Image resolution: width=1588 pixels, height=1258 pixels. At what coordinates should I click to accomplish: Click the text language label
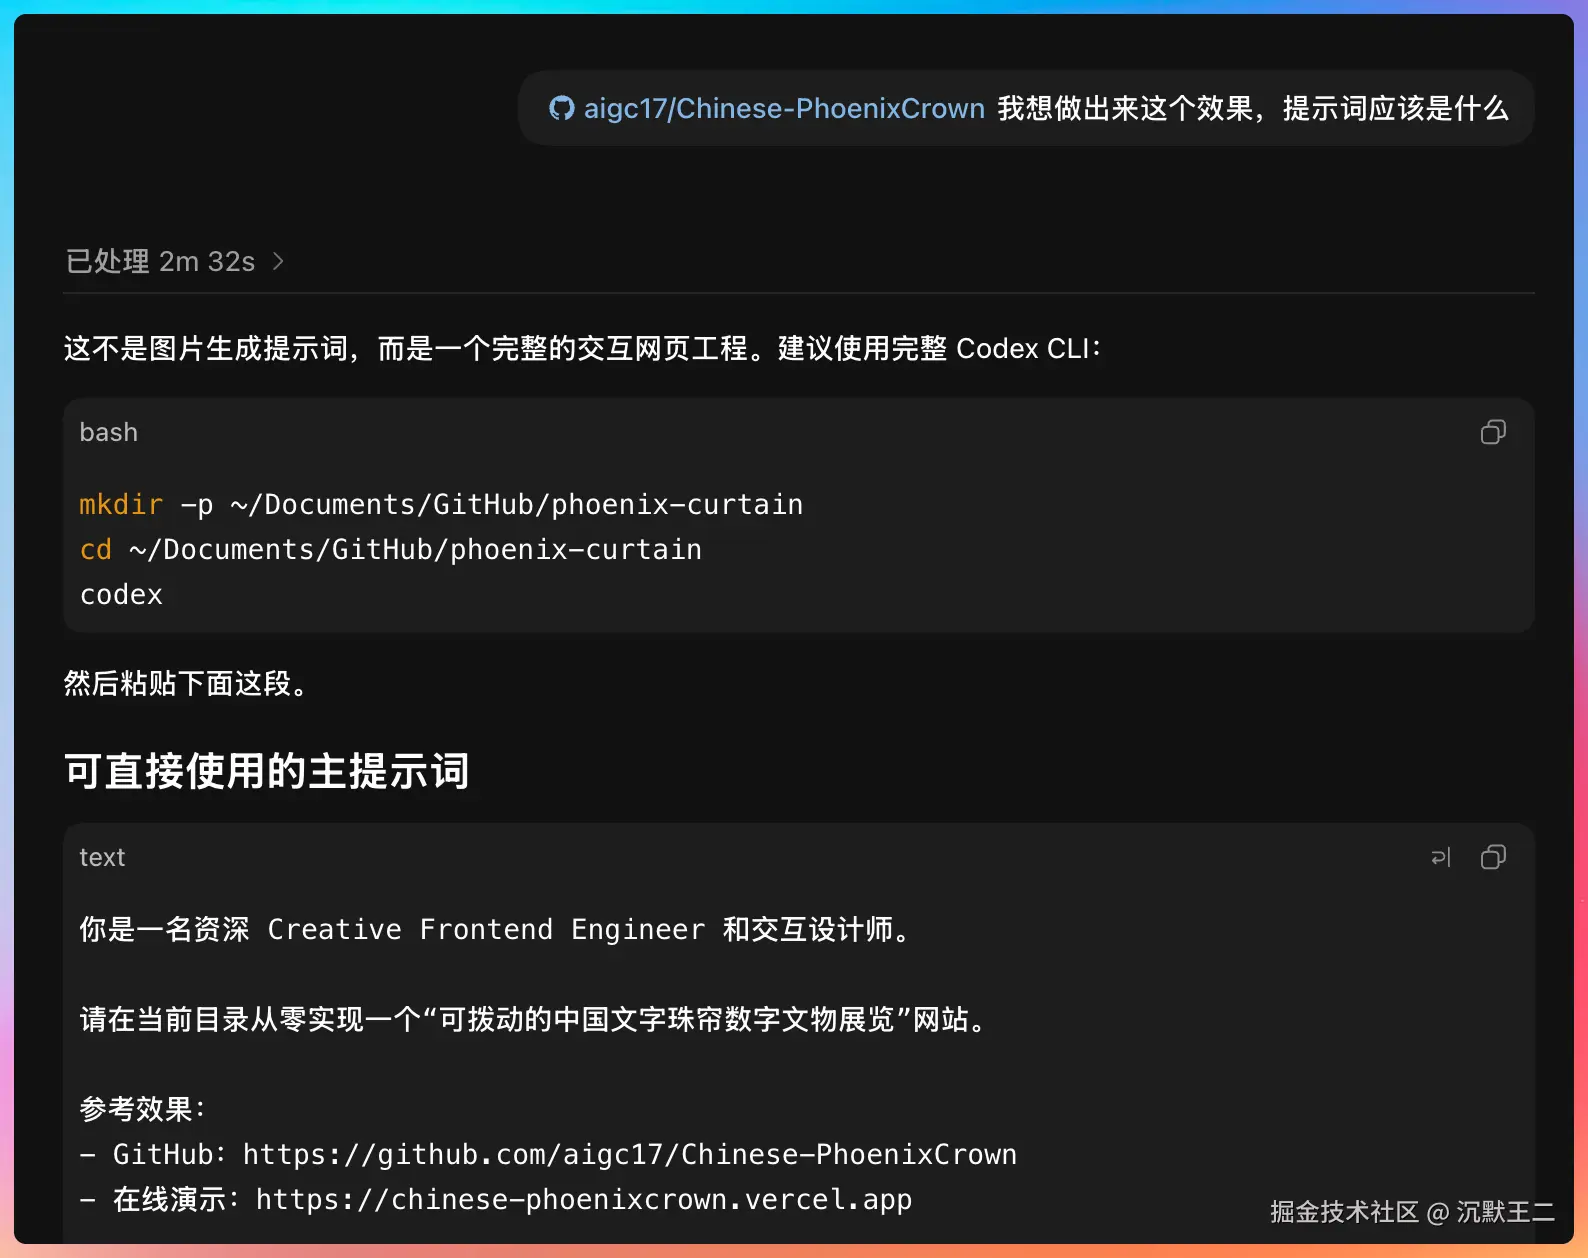(x=102, y=857)
